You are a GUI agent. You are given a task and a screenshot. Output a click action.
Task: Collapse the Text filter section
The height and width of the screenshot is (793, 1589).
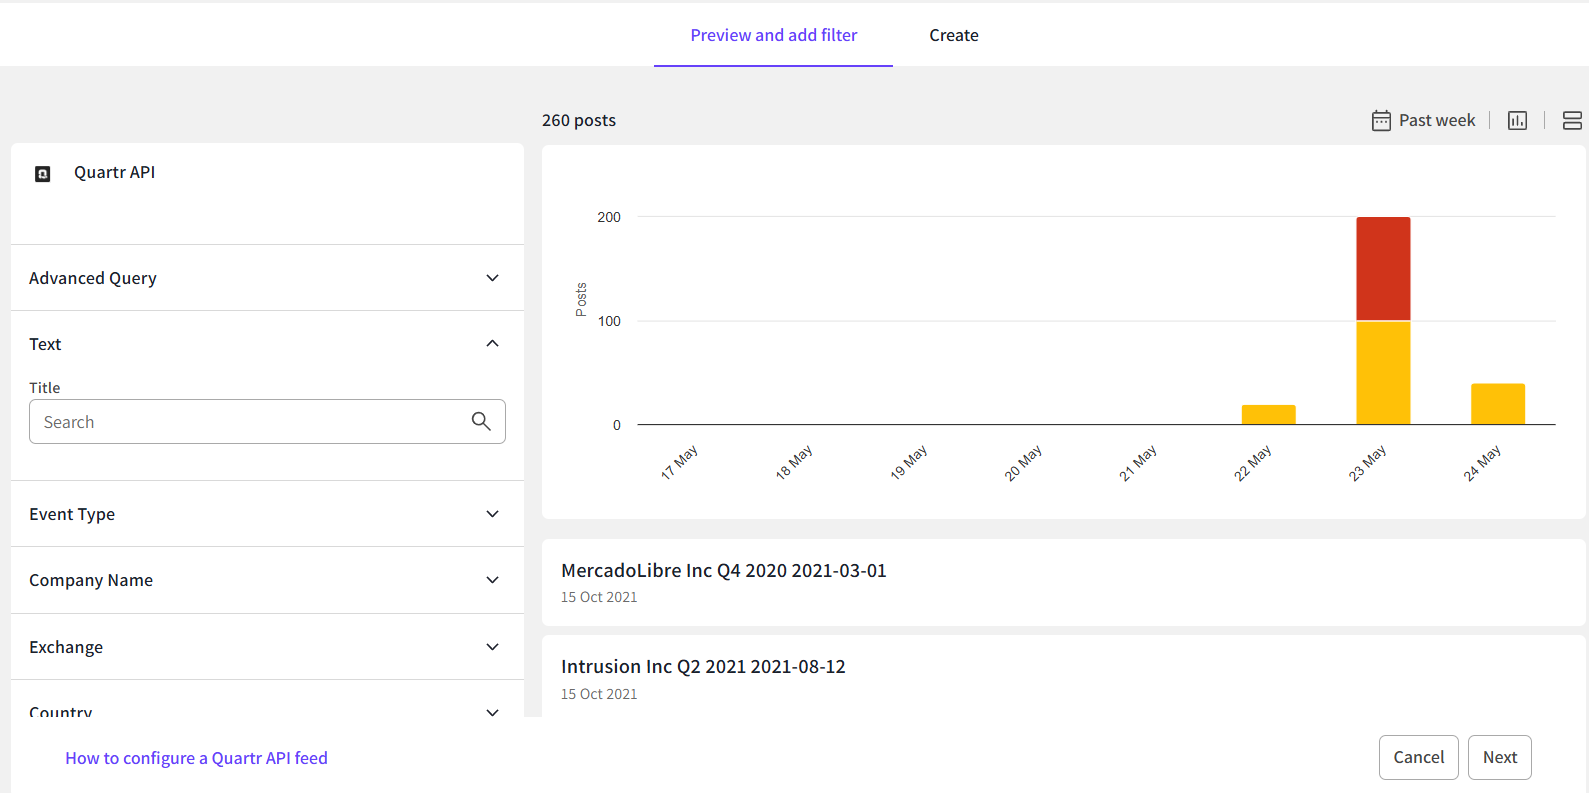492,344
